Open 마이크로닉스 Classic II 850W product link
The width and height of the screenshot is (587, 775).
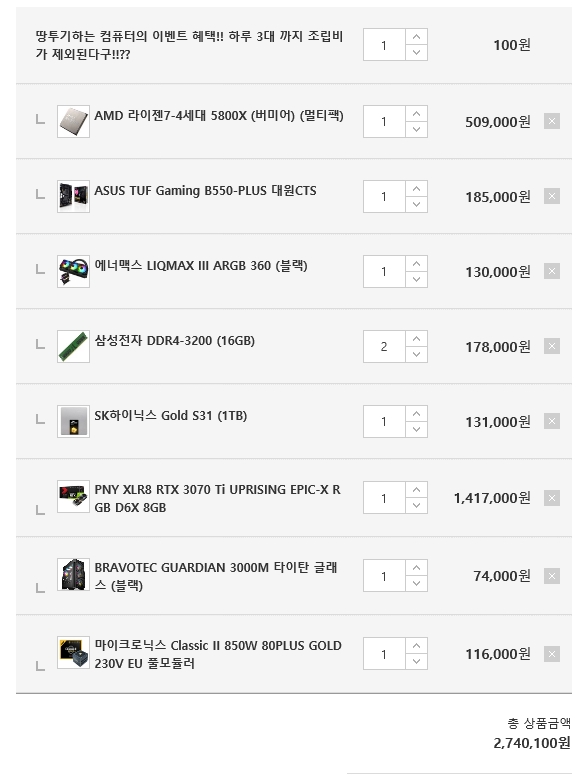pyautogui.click(x=218, y=654)
